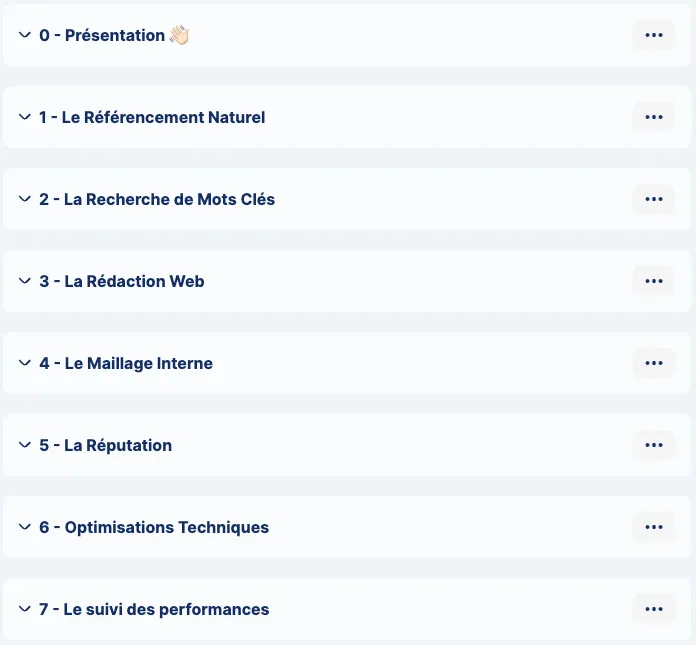Image resolution: width=696 pixels, height=645 pixels.
Task: Open more menu for Le suivi des performances
Action: click(653, 609)
